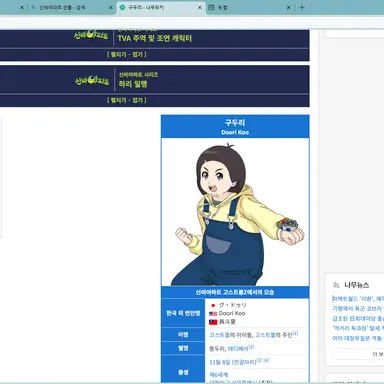Click the 별명 row label
This screenshot has width=384, height=384.
[183, 348]
